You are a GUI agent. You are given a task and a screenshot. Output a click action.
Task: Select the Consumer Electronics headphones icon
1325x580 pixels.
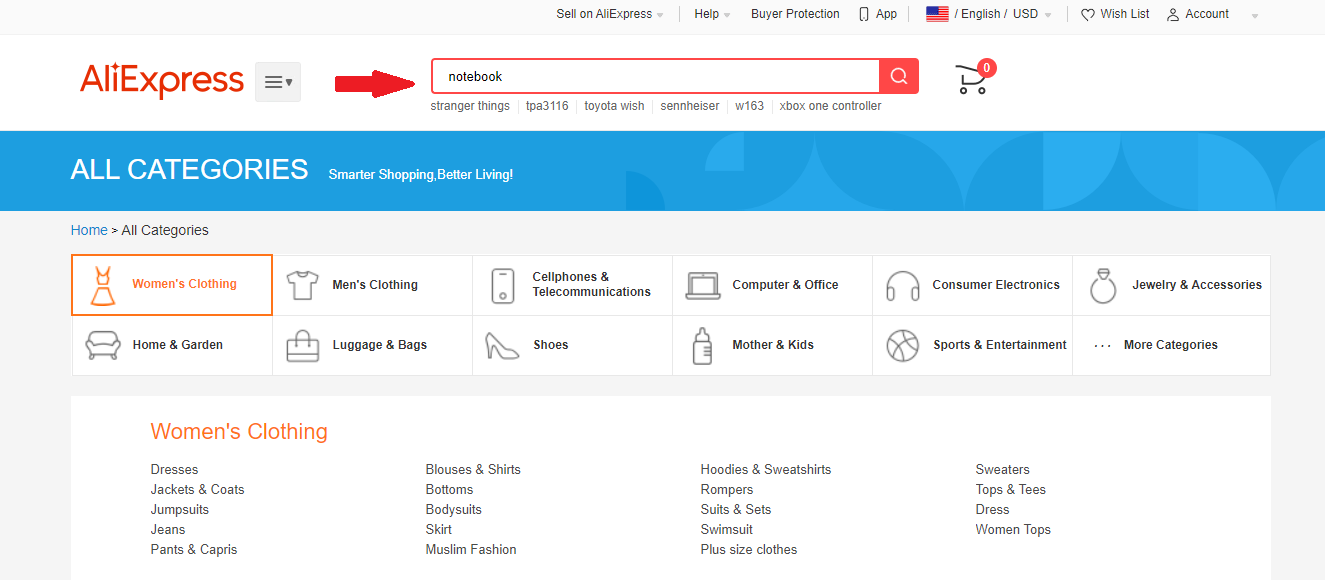coord(903,286)
